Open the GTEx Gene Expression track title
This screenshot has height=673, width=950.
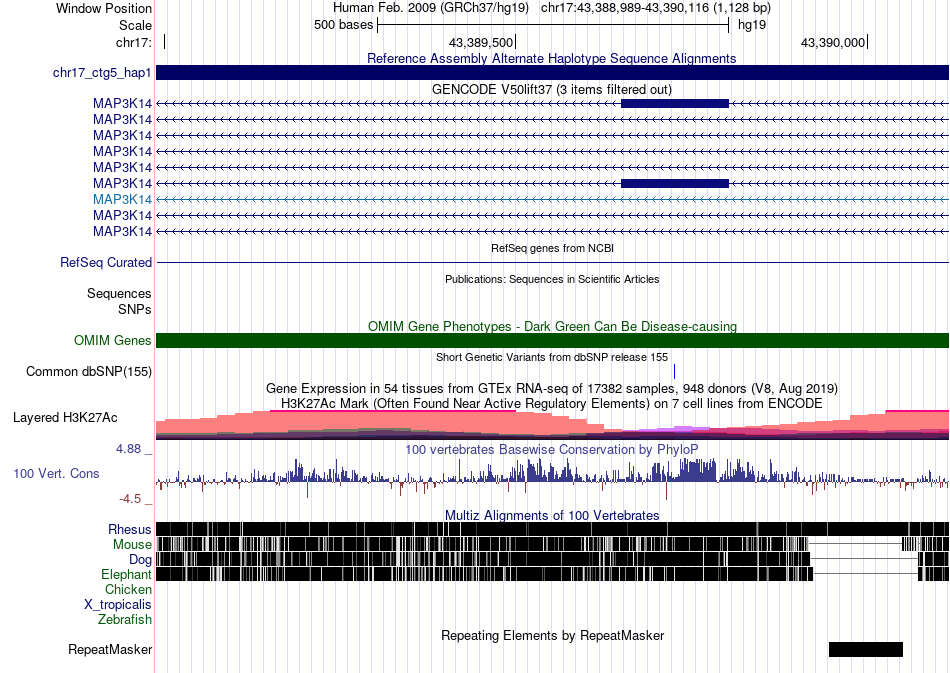click(x=552, y=388)
